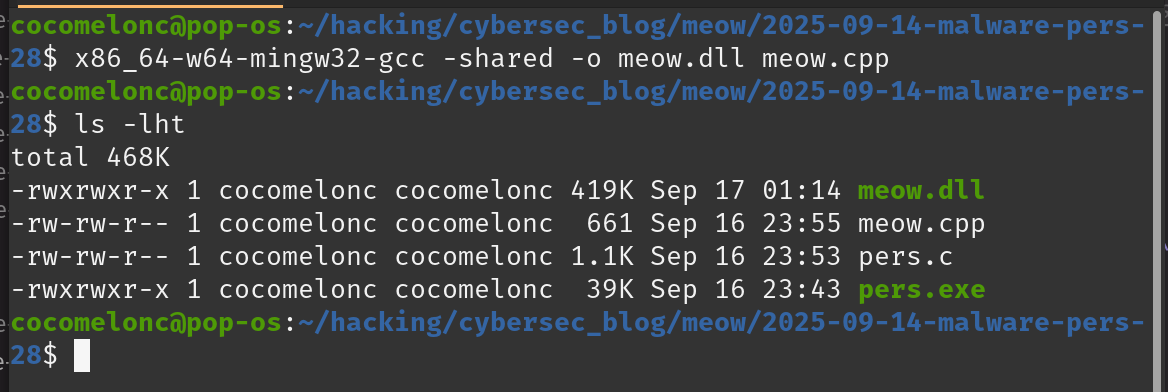Image resolution: width=1168 pixels, height=392 pixels.
Task: Click the orange active tab indicator at top
Action: click(x=150, y=5)
